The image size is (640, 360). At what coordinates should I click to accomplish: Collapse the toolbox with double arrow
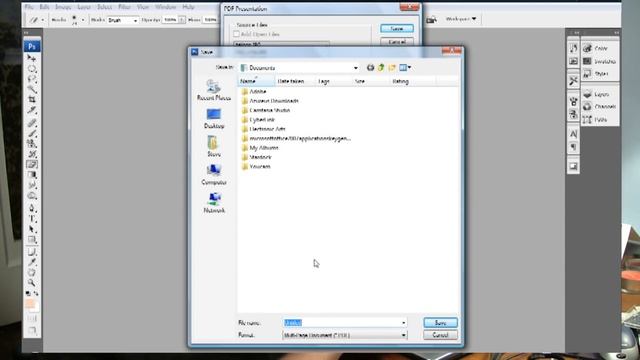(26, 32)
